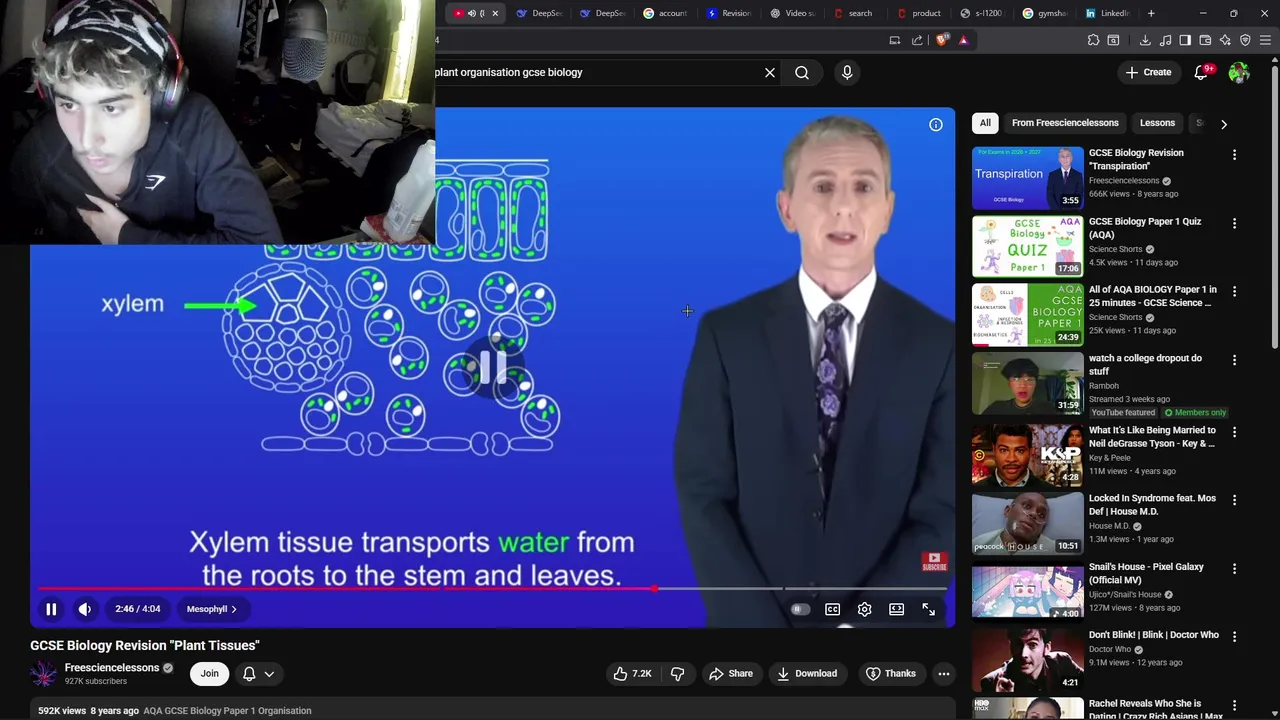Screen dimensions: 1280x720
Task: Switch to the LinkedIn browser tab
Action: click(x=1107, y=13)
